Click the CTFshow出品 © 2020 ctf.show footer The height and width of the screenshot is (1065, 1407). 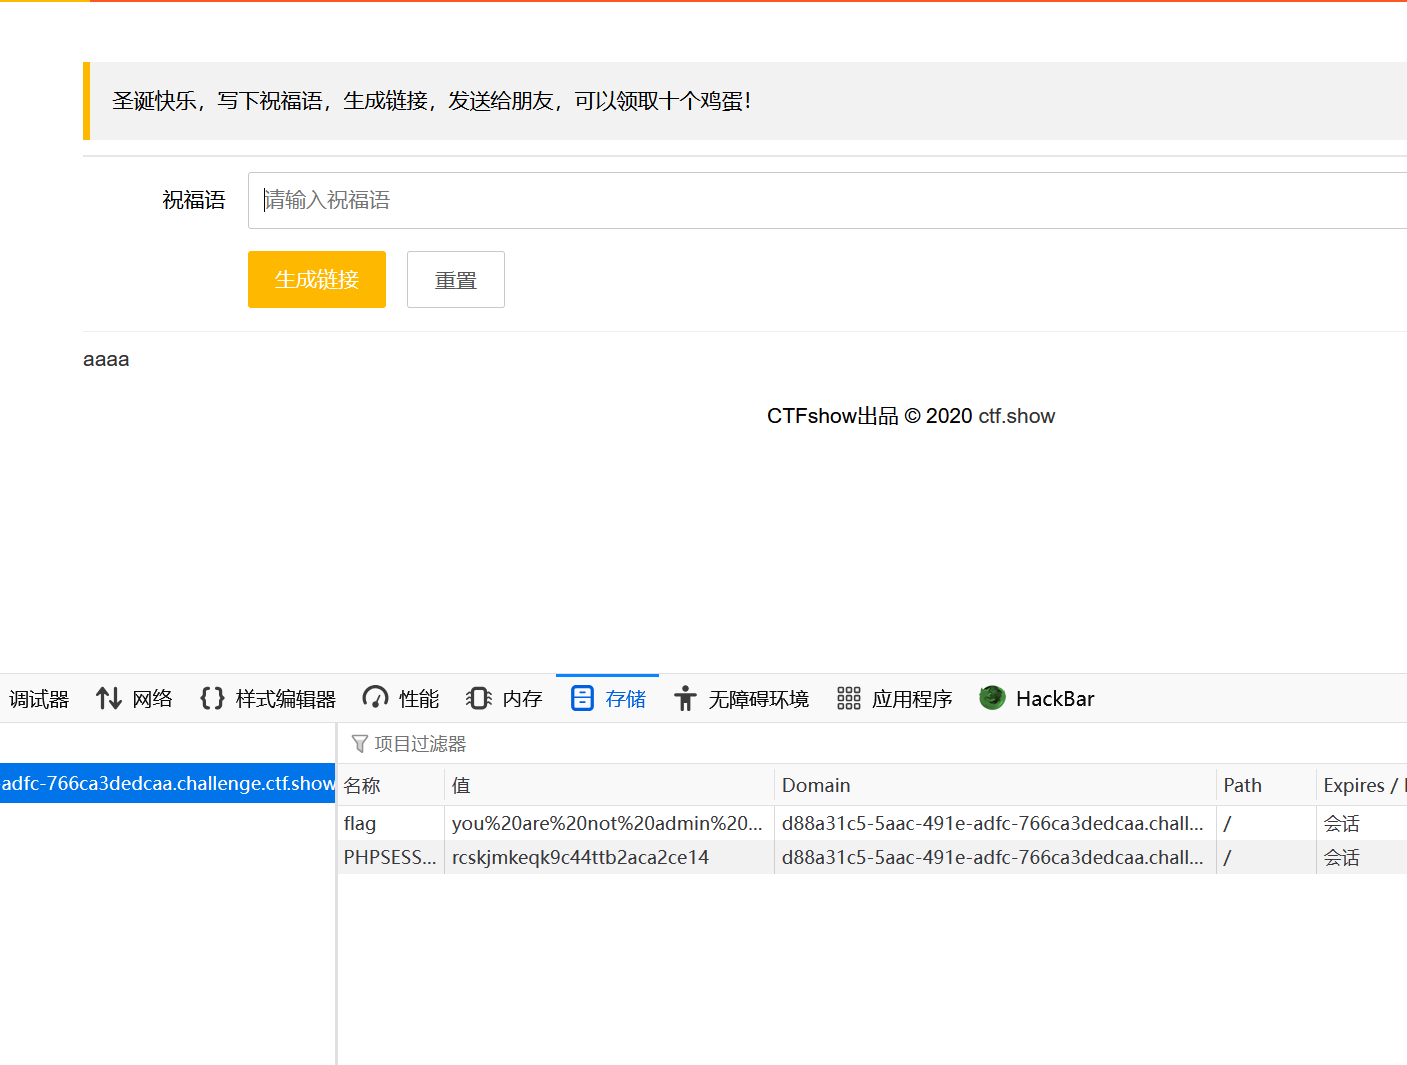click(x=911, y=416)
